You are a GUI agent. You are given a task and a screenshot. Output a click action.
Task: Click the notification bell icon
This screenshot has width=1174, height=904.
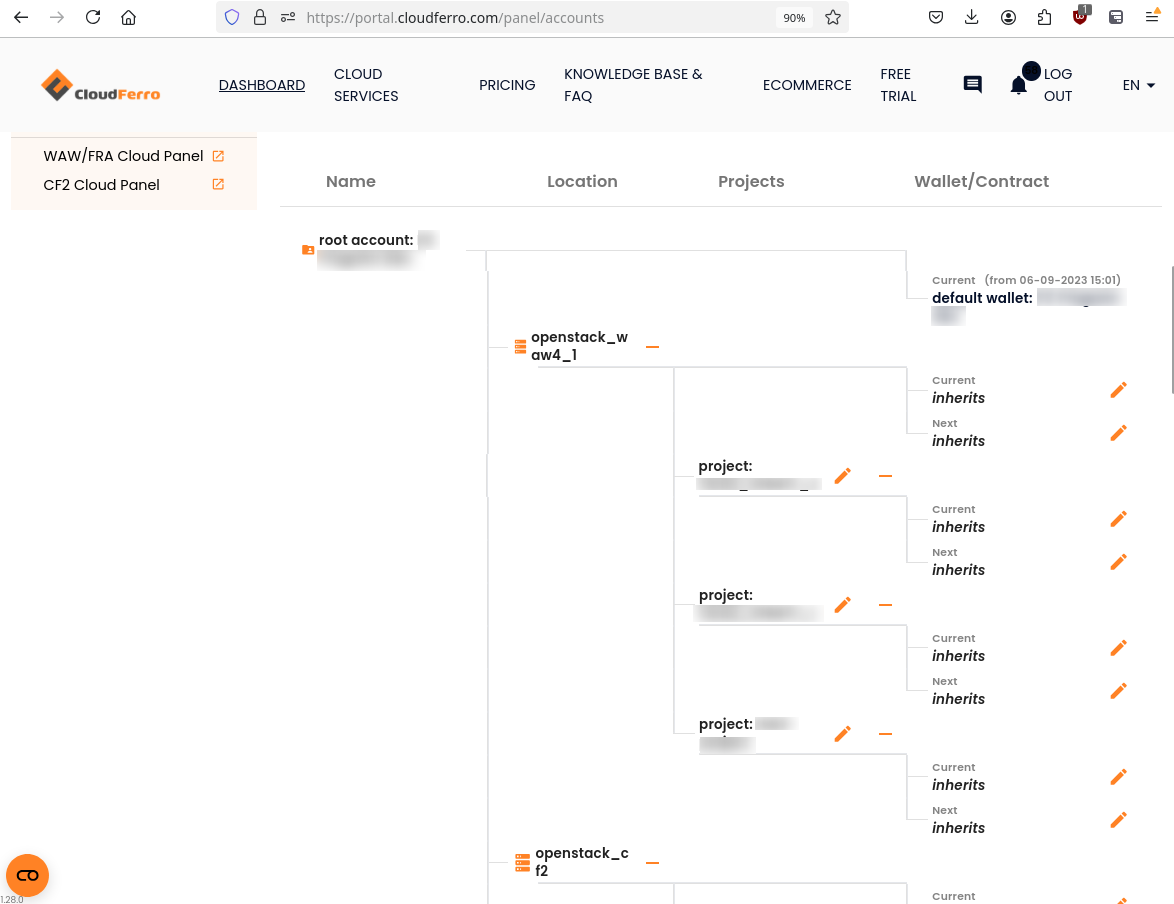(1017, 85)
